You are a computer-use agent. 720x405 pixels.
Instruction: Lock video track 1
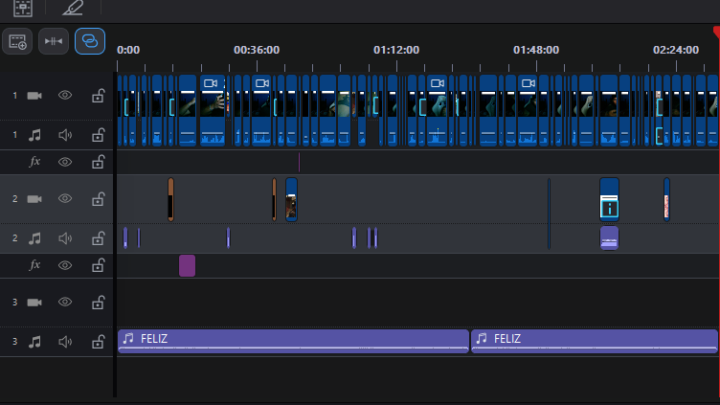pyautogui.click(x=98, y=96)
